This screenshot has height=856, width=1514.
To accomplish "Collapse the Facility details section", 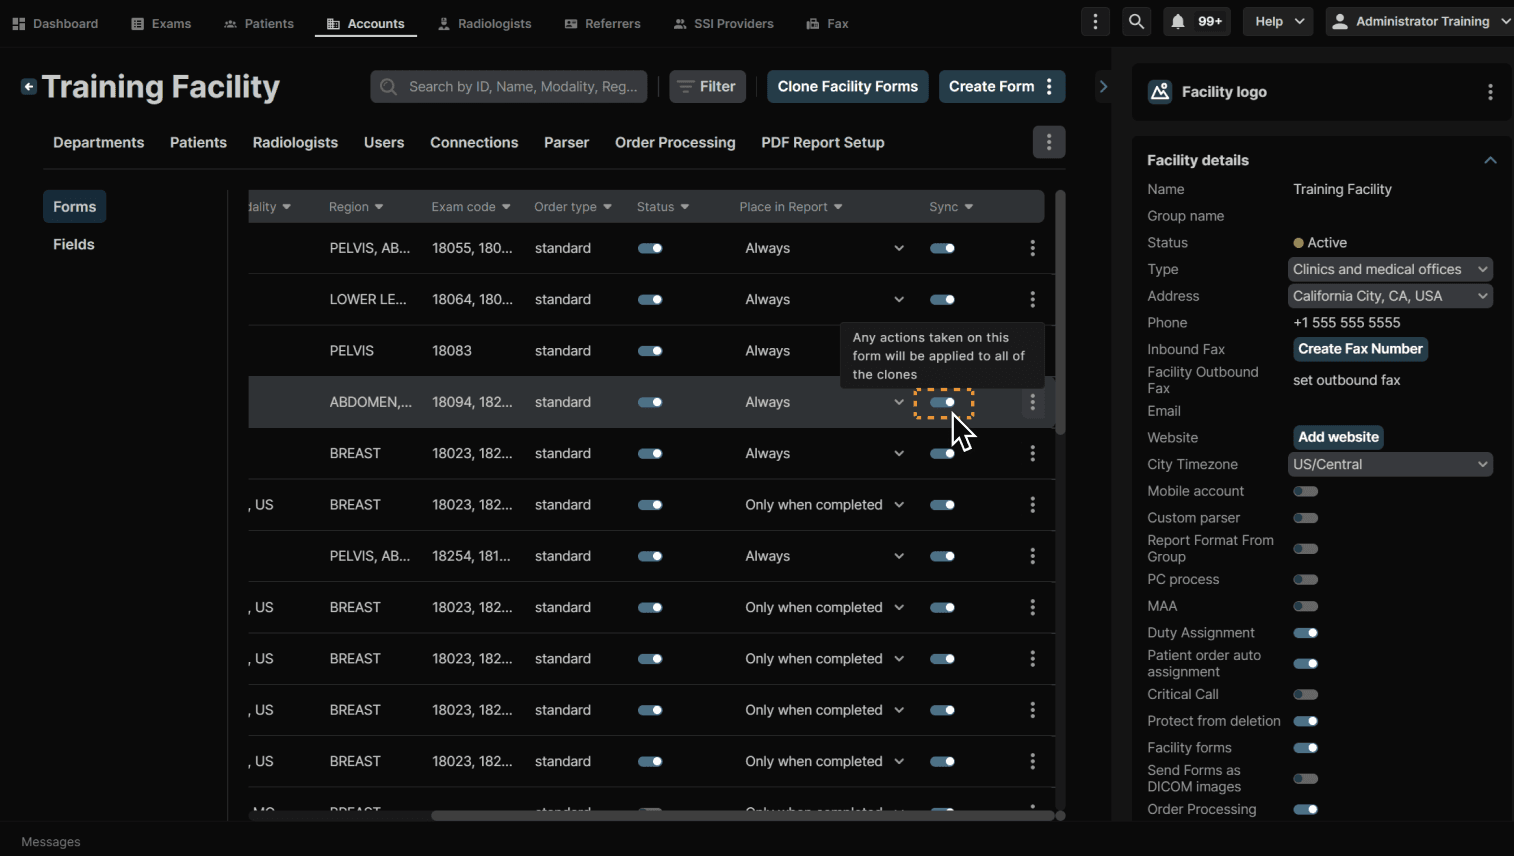I will point(1490,160).
